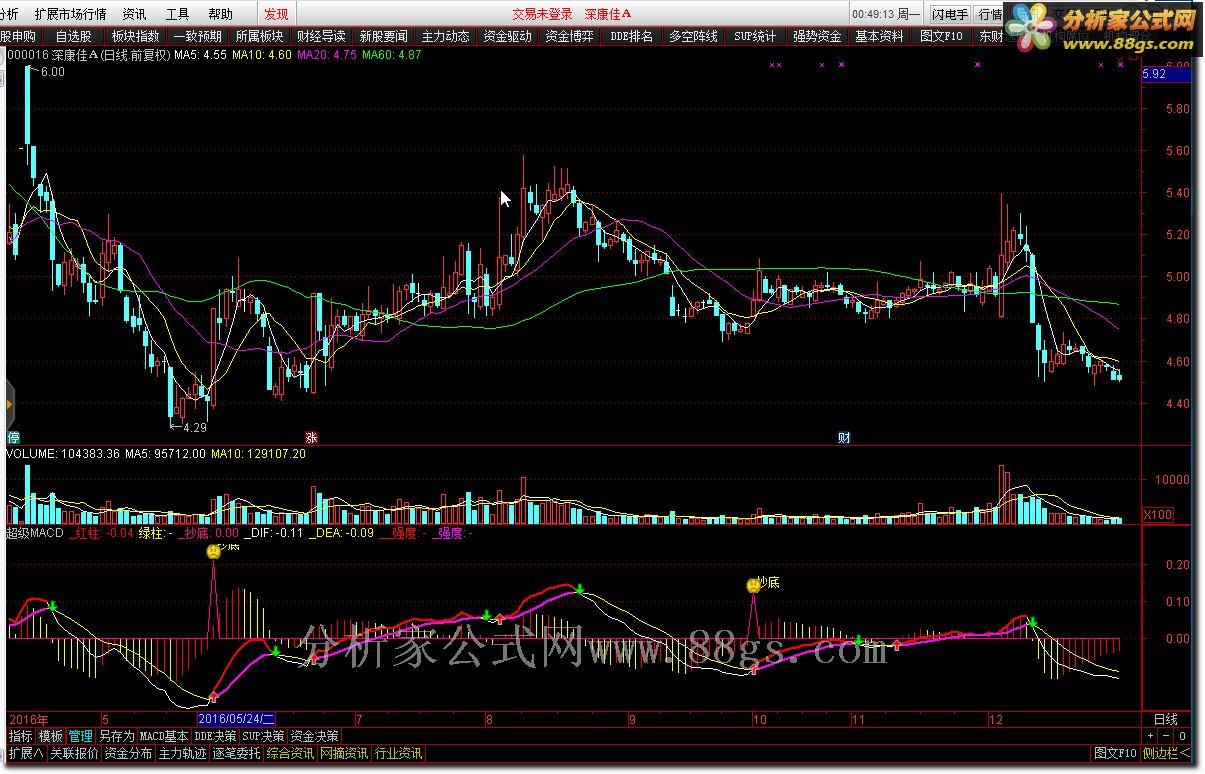Click the 0 reset-zoom button at bottom right

pos(1182,736)
